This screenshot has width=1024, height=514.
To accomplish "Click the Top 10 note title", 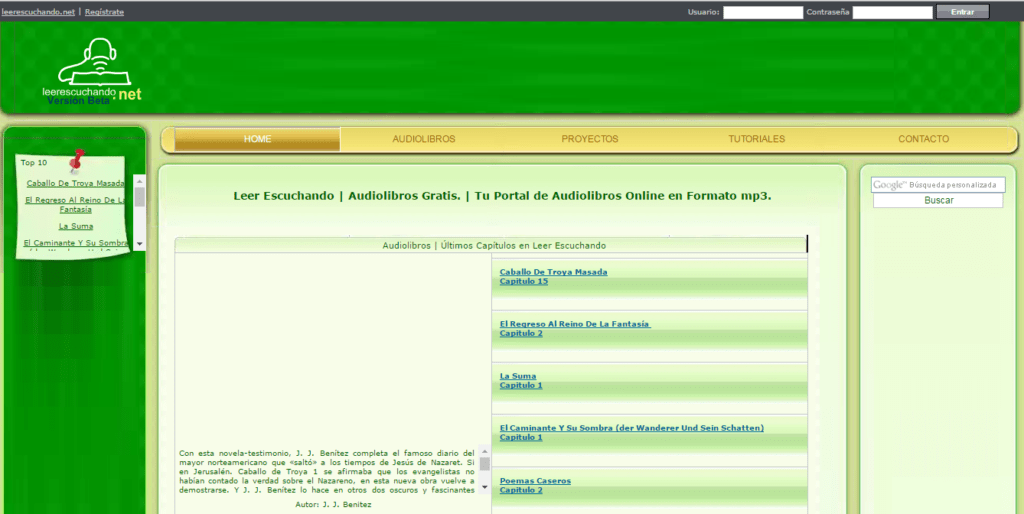I will [34, 163].
